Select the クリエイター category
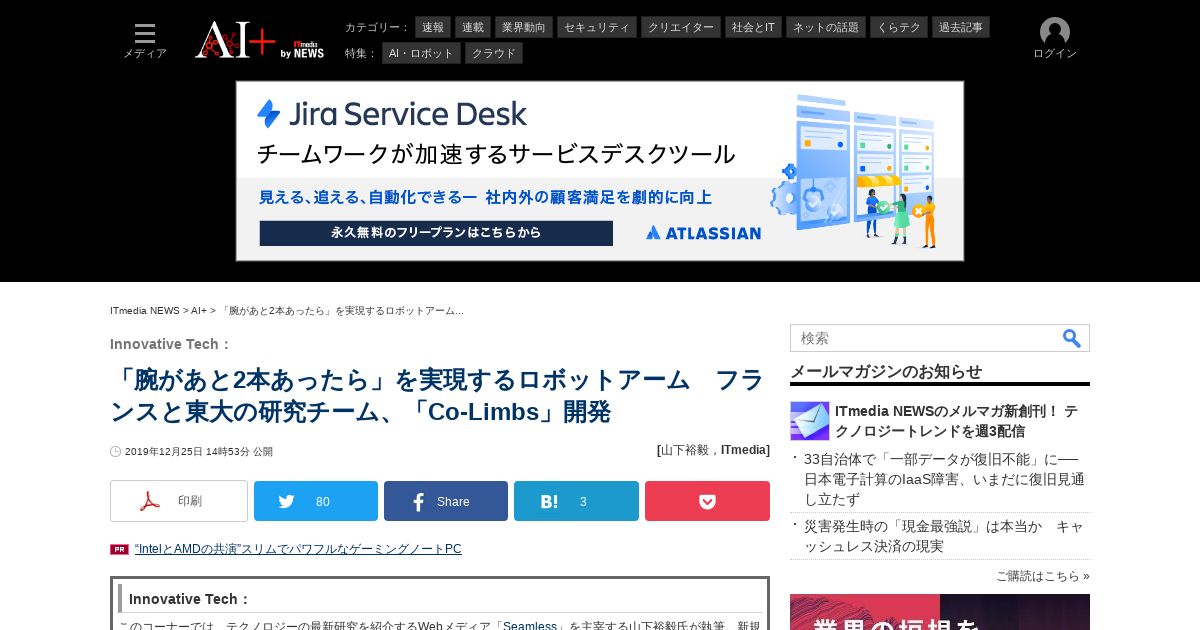Screen dimensions: 1200x630 tap(681, 27)
